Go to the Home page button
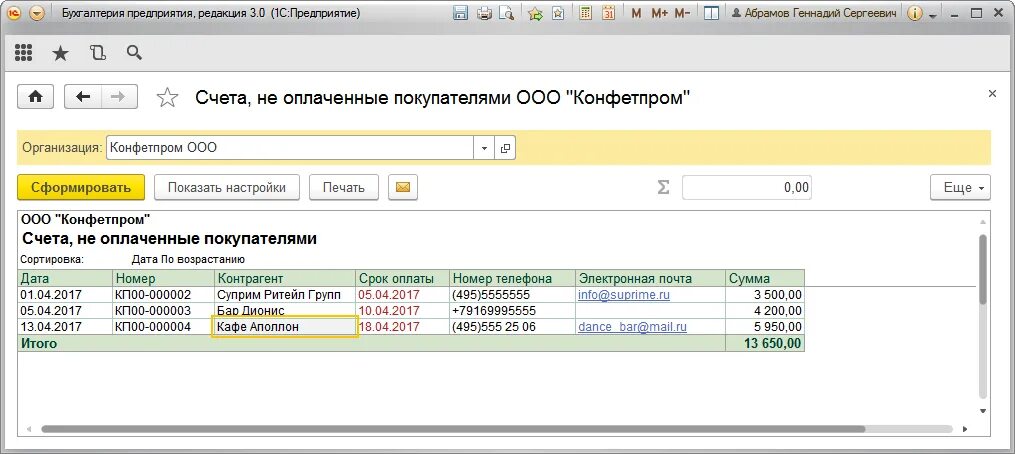This screenshot has height=454, width=1015. (x=36, y=96)
